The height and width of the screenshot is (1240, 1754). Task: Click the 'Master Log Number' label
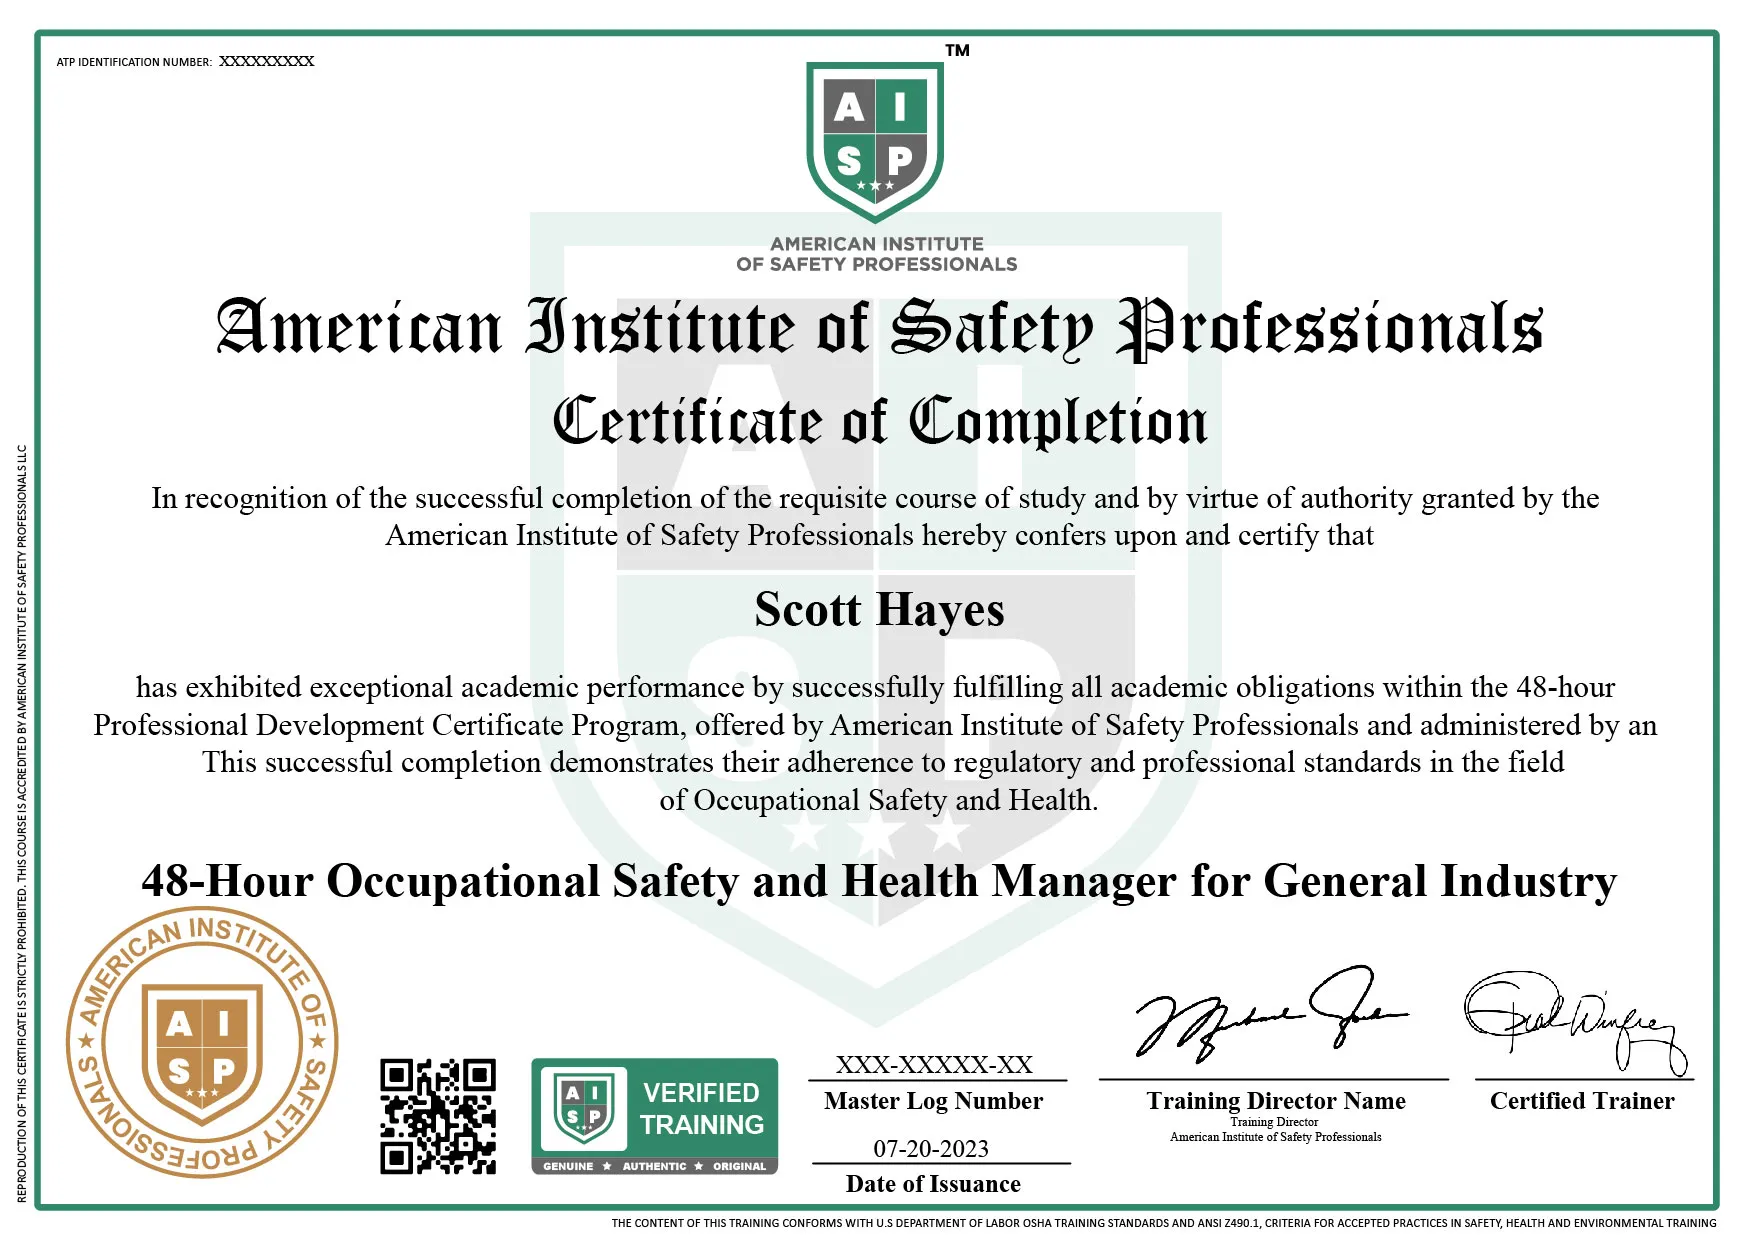[933, 1101]
